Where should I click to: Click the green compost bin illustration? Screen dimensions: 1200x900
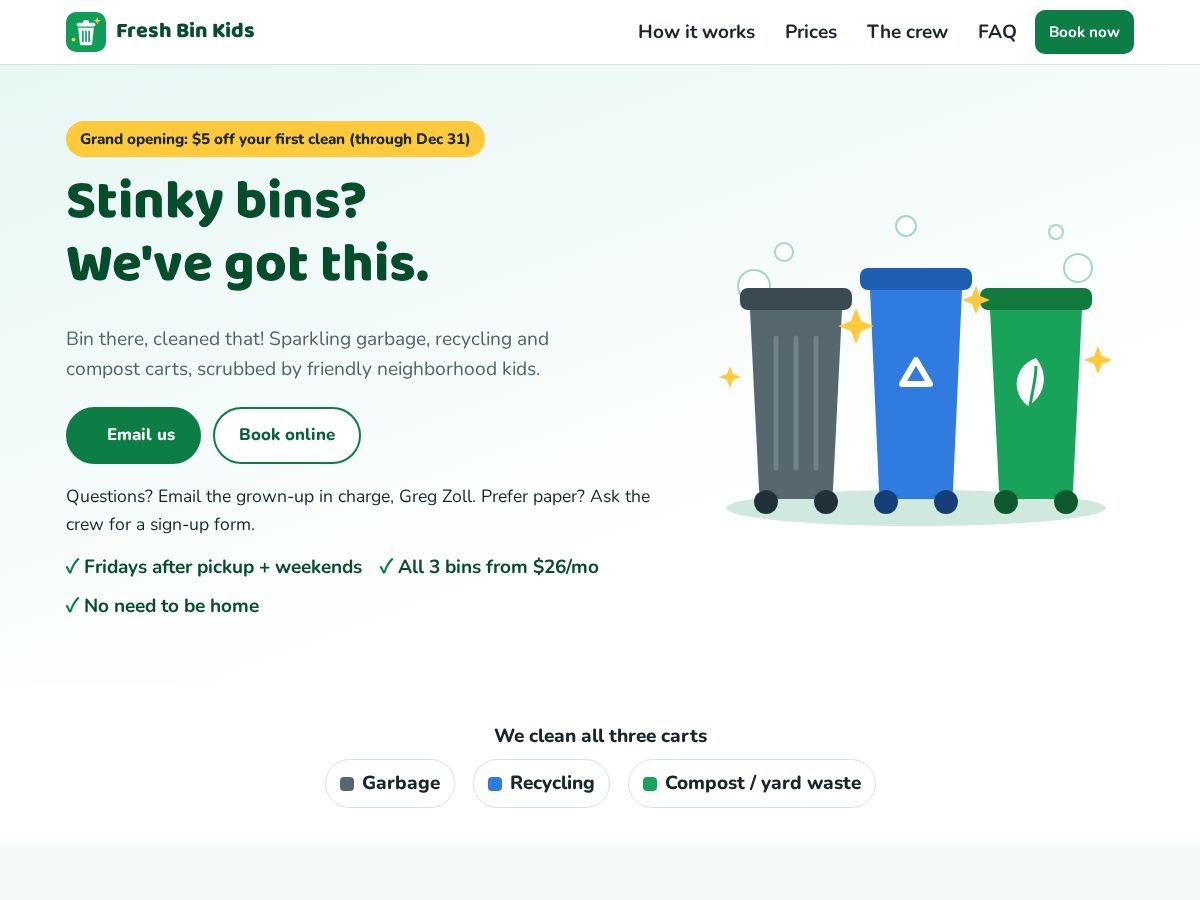click(1036, 400)
